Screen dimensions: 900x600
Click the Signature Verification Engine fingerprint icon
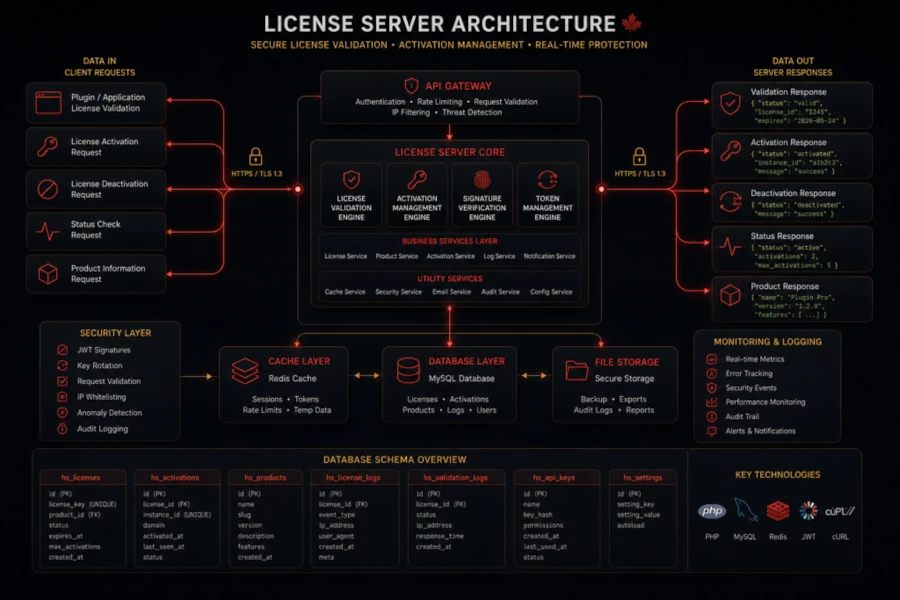point(482,180)
